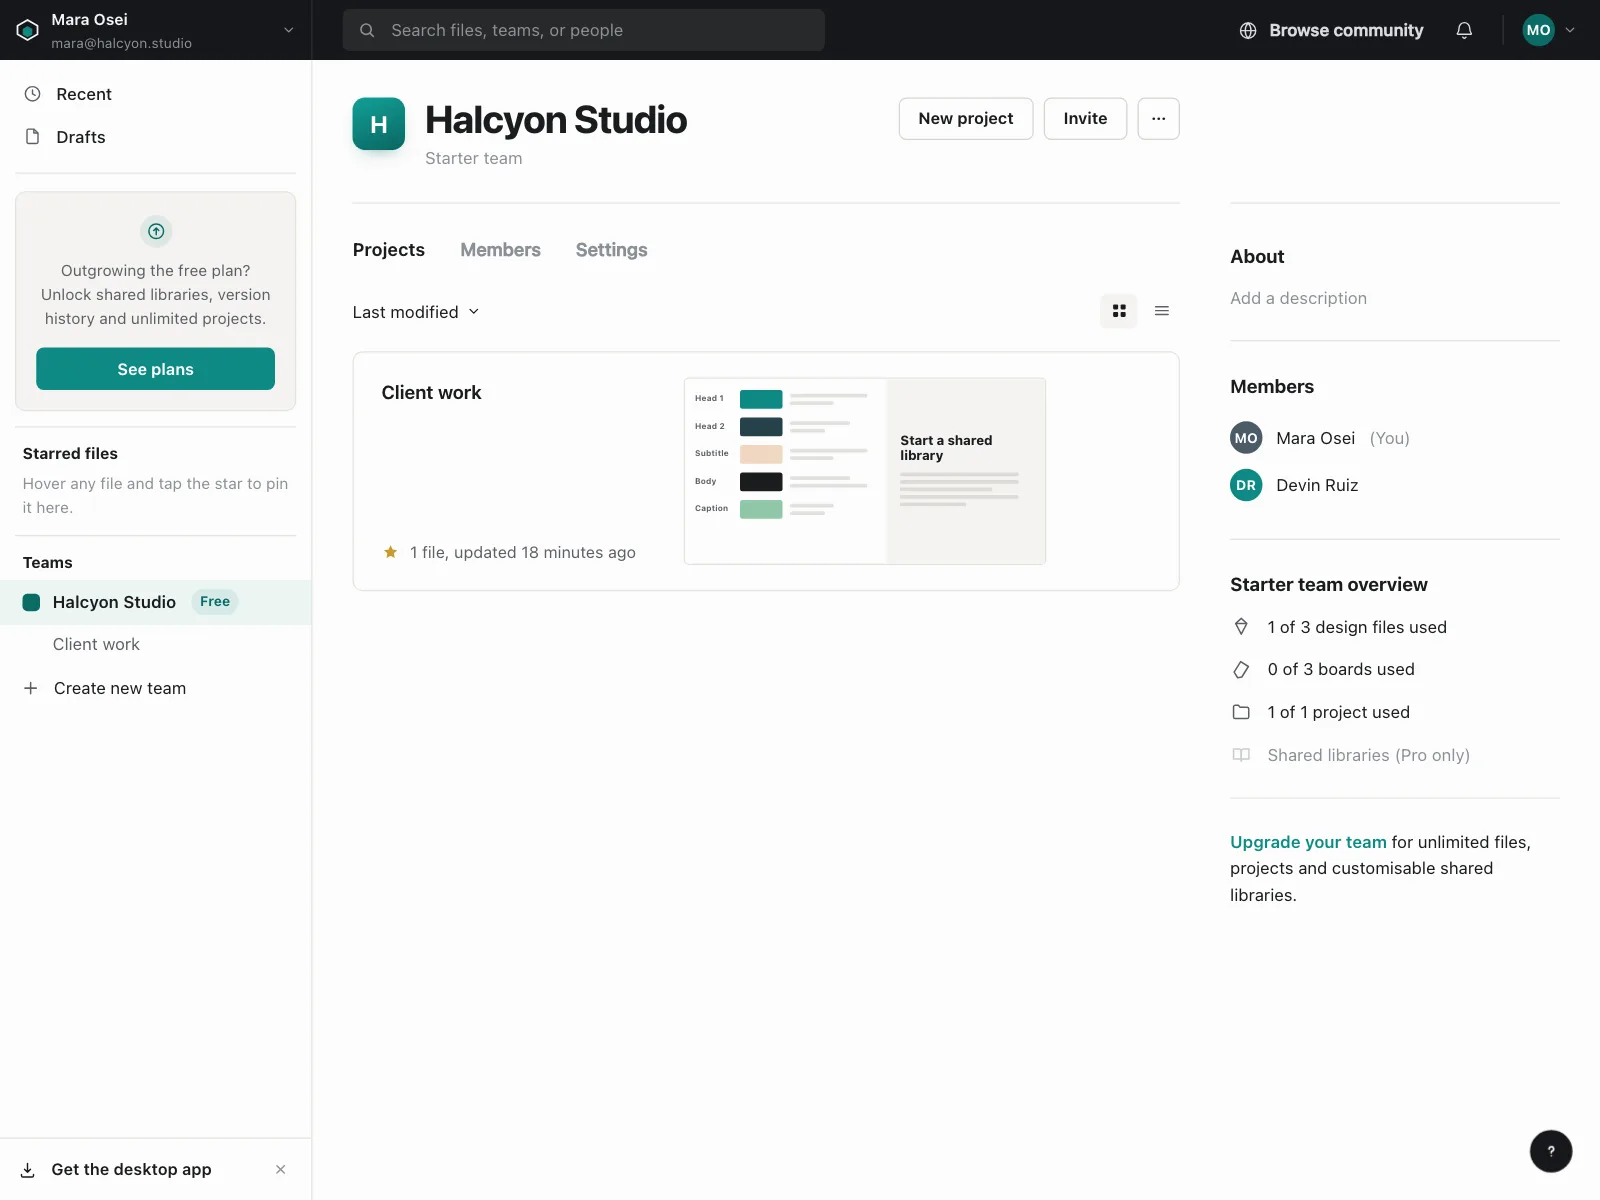The width and height of the screenshot is (1600, 1200).
Task: Dismiss the desktop app banner
Action: (x=281, y=1169)
